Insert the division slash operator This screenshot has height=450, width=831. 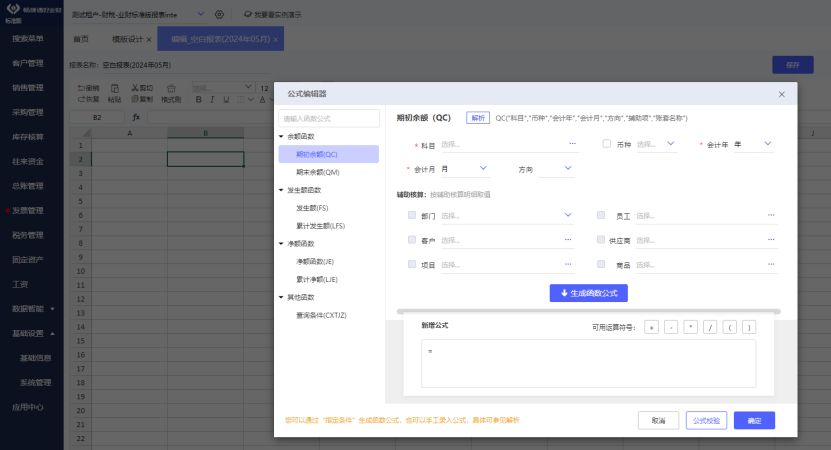tap(710, 327)
